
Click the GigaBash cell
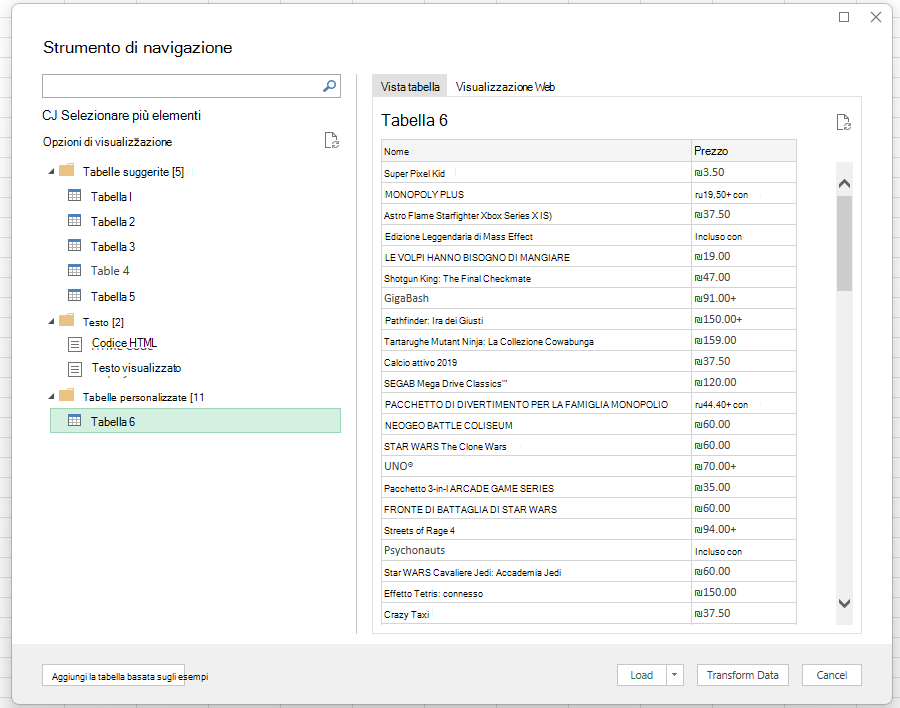click(536, 299)
